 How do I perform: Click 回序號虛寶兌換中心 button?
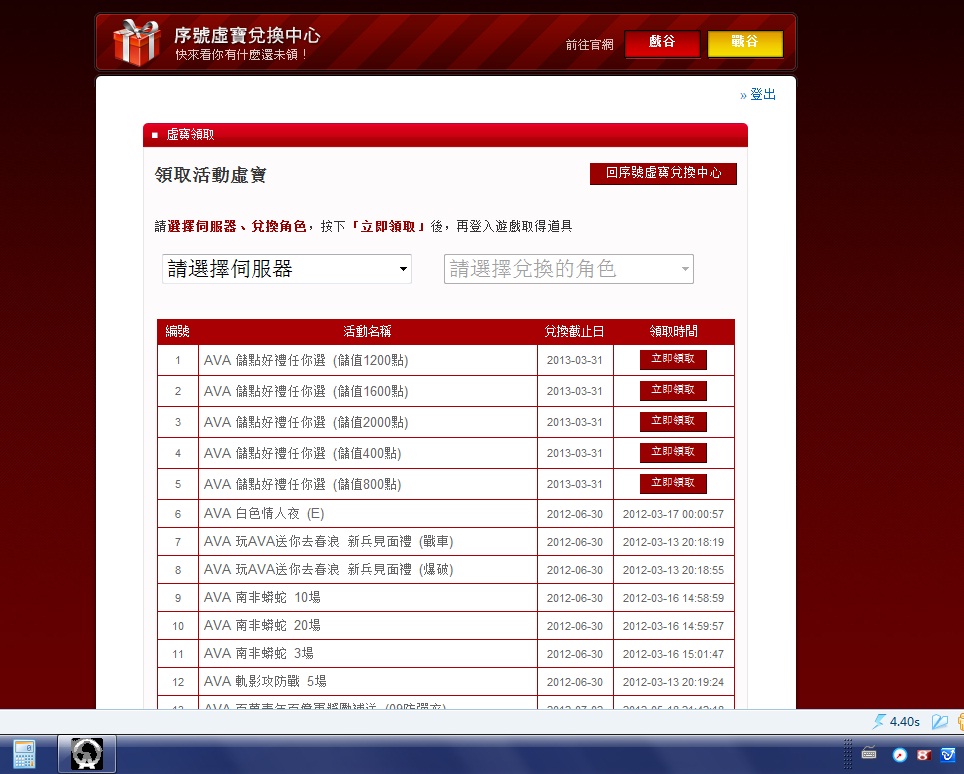[x=663, y=173]
